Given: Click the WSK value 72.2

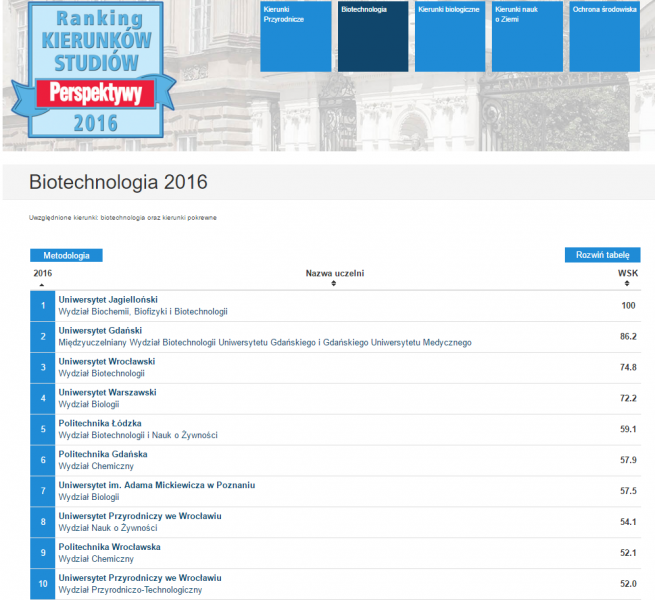Looking at the screenshot, I should click(628, 398).
